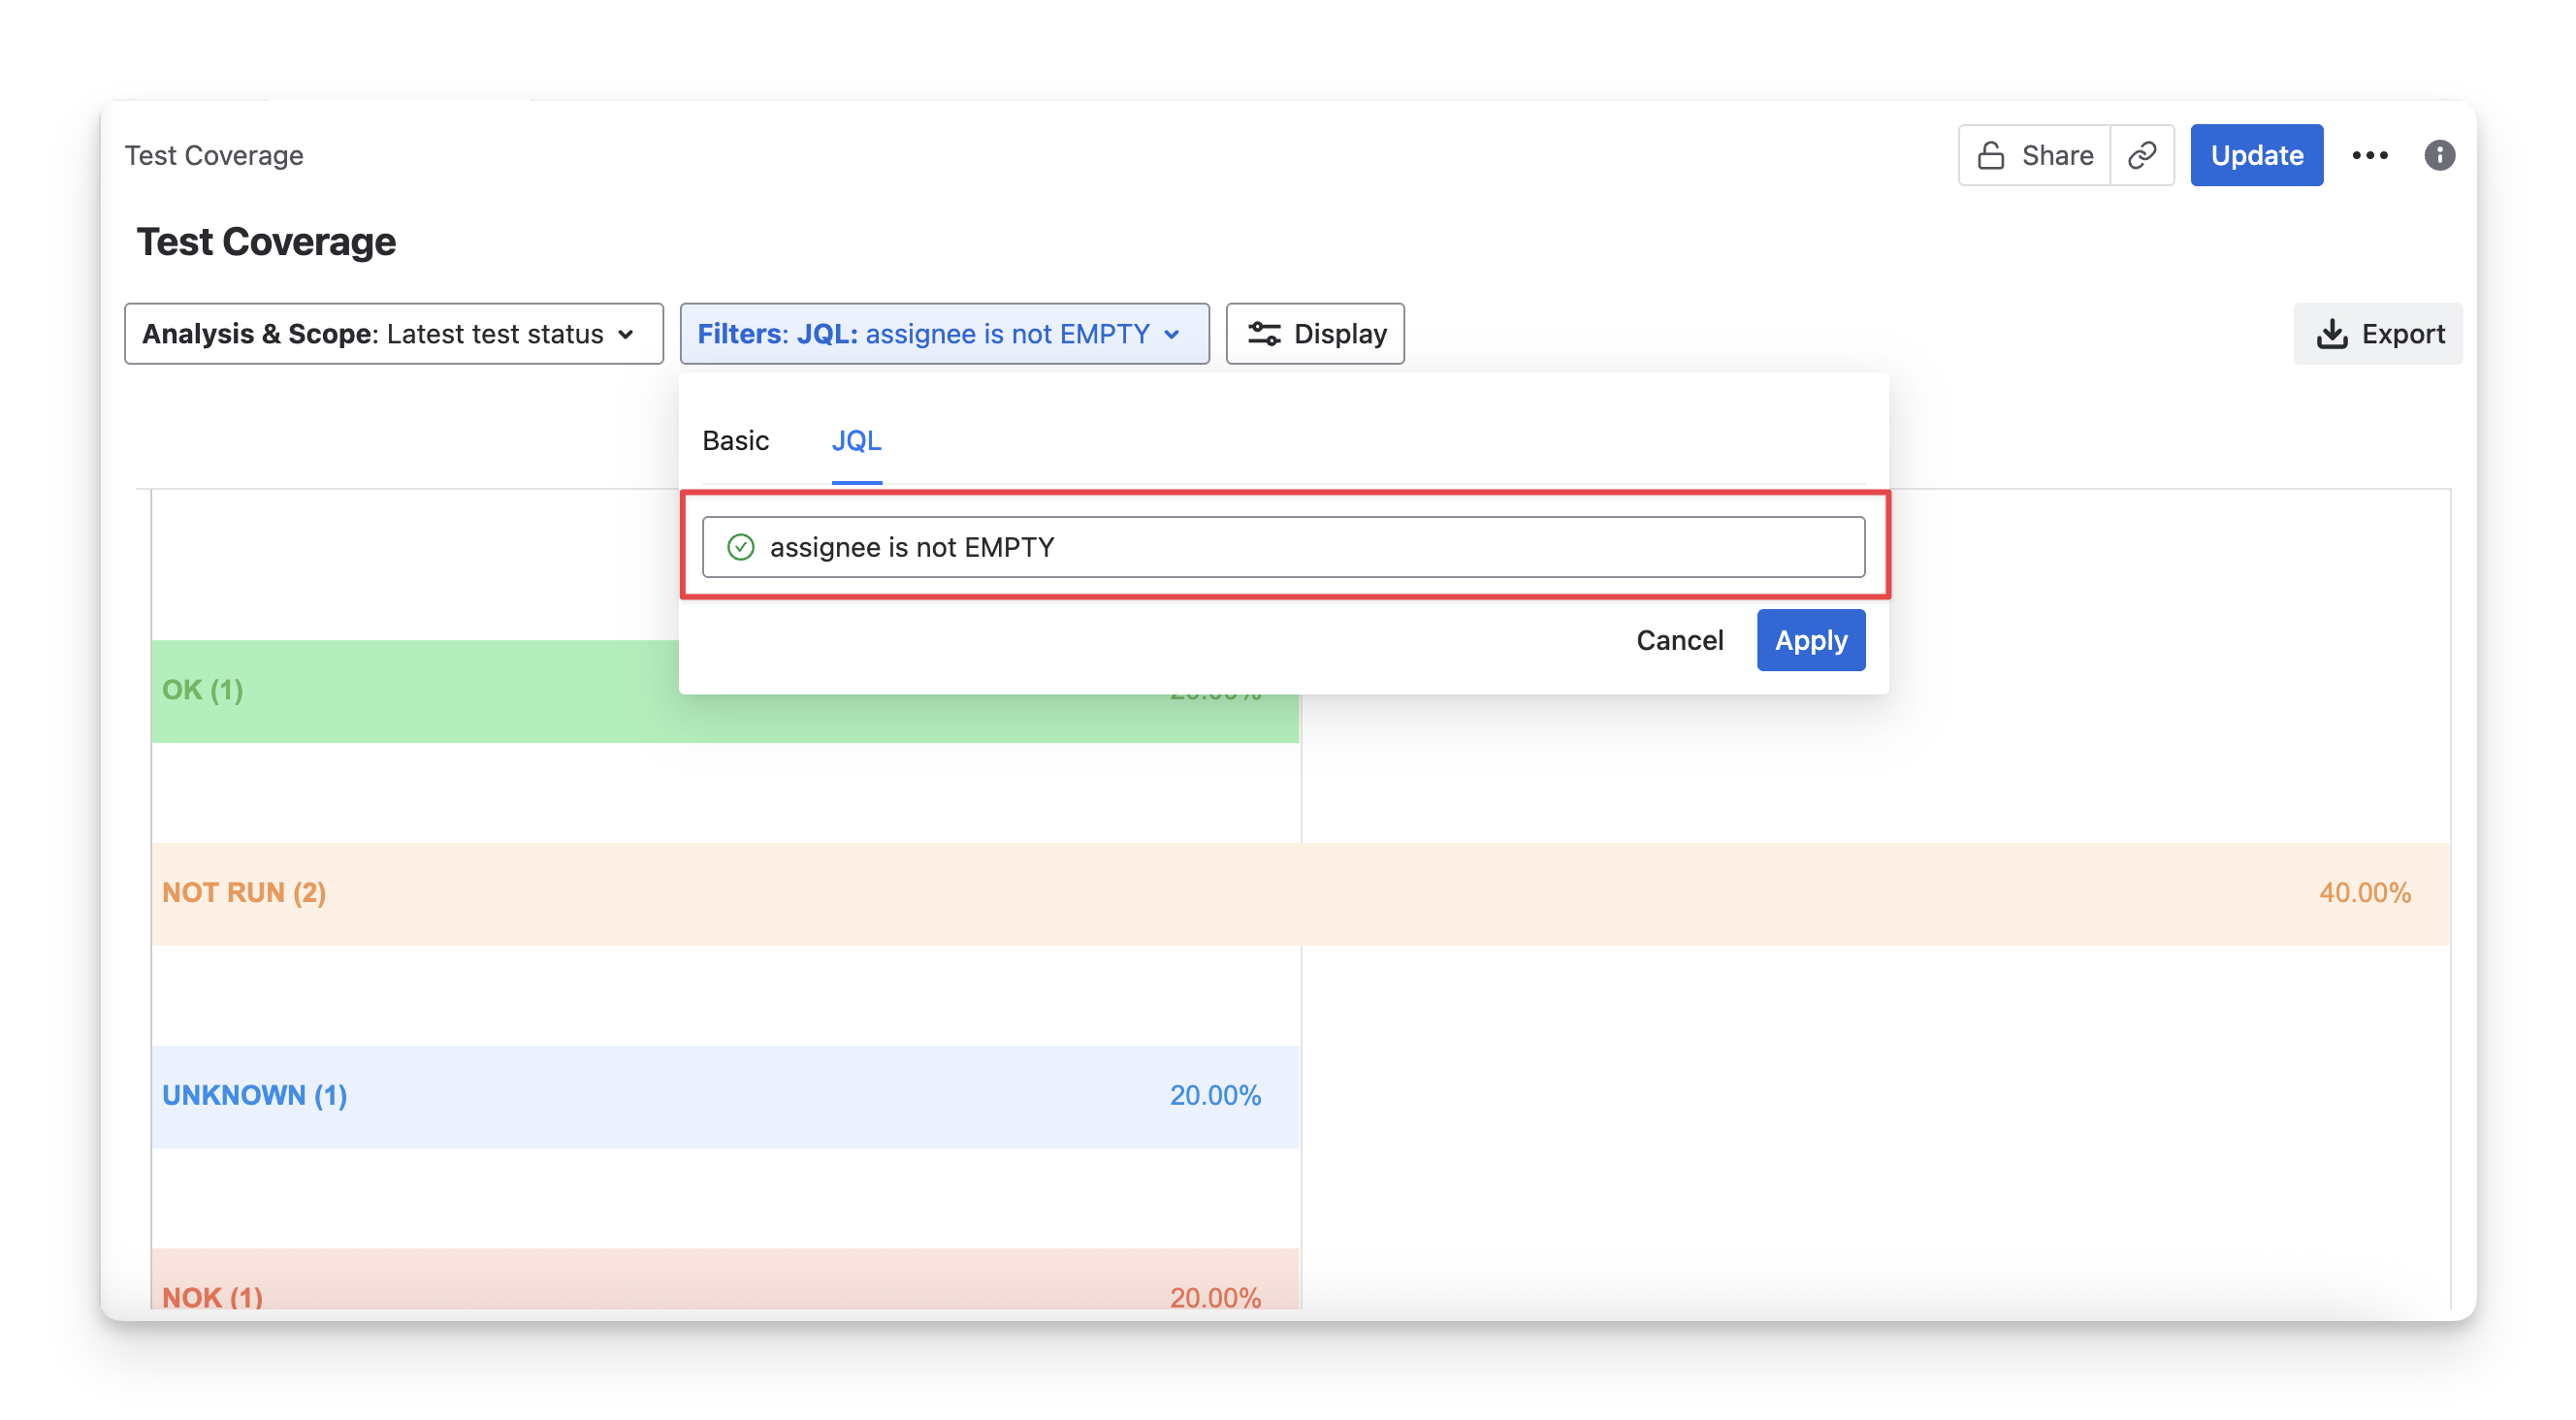Click the UNKNOWN (1) blue bar

(x=725, y=1096)
